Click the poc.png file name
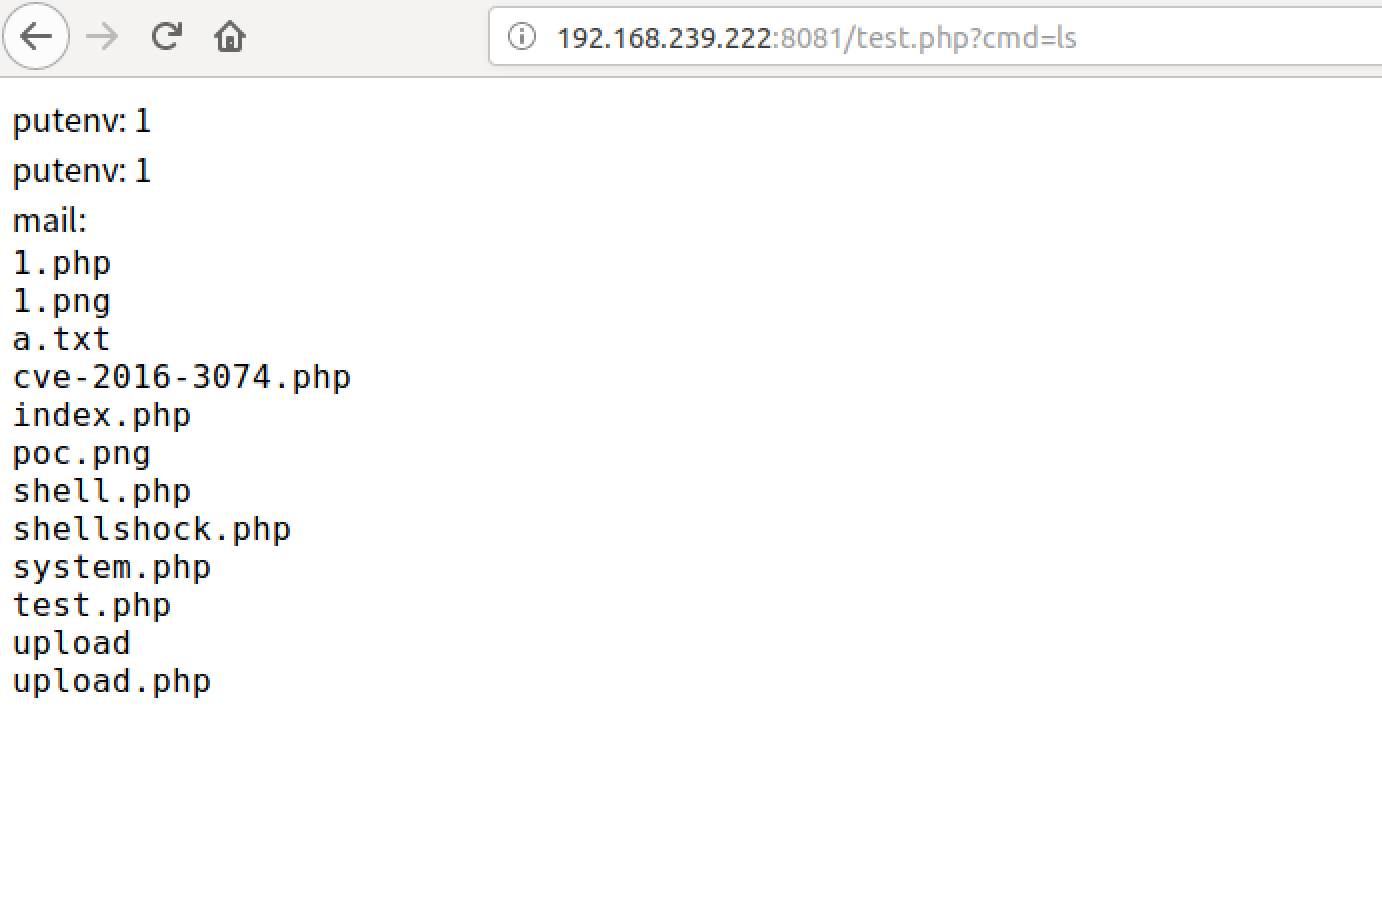Screen dimensions: 1382x924 [82, 453]
